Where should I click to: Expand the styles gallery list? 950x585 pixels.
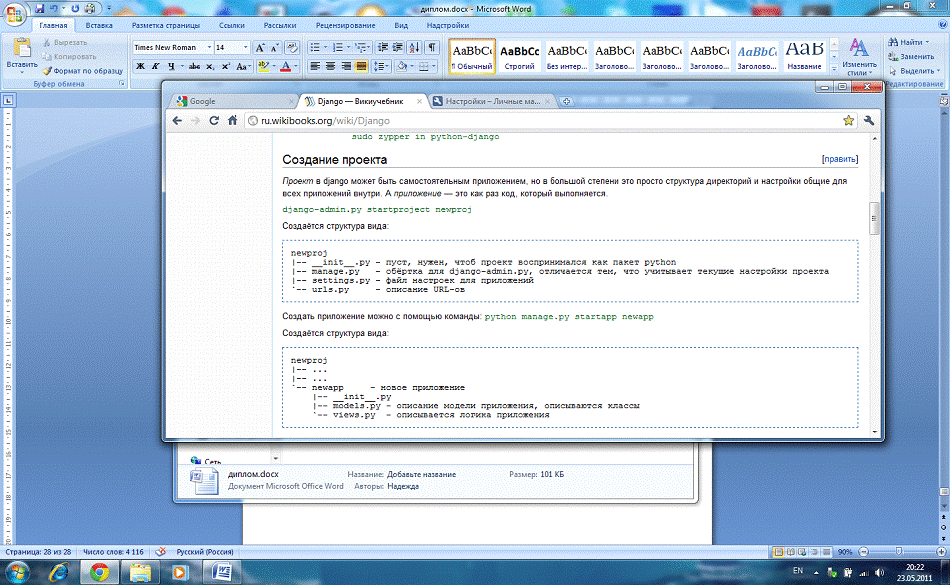click(x=832, y=69)
